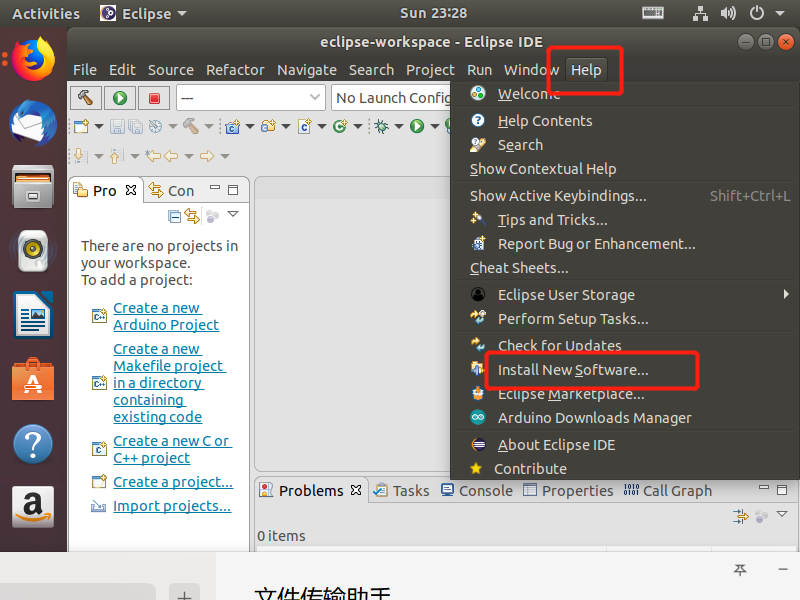This screenshot has height=600, width=800.
Task: Click the green Run toolbar icon
Action: coord(417,126)
